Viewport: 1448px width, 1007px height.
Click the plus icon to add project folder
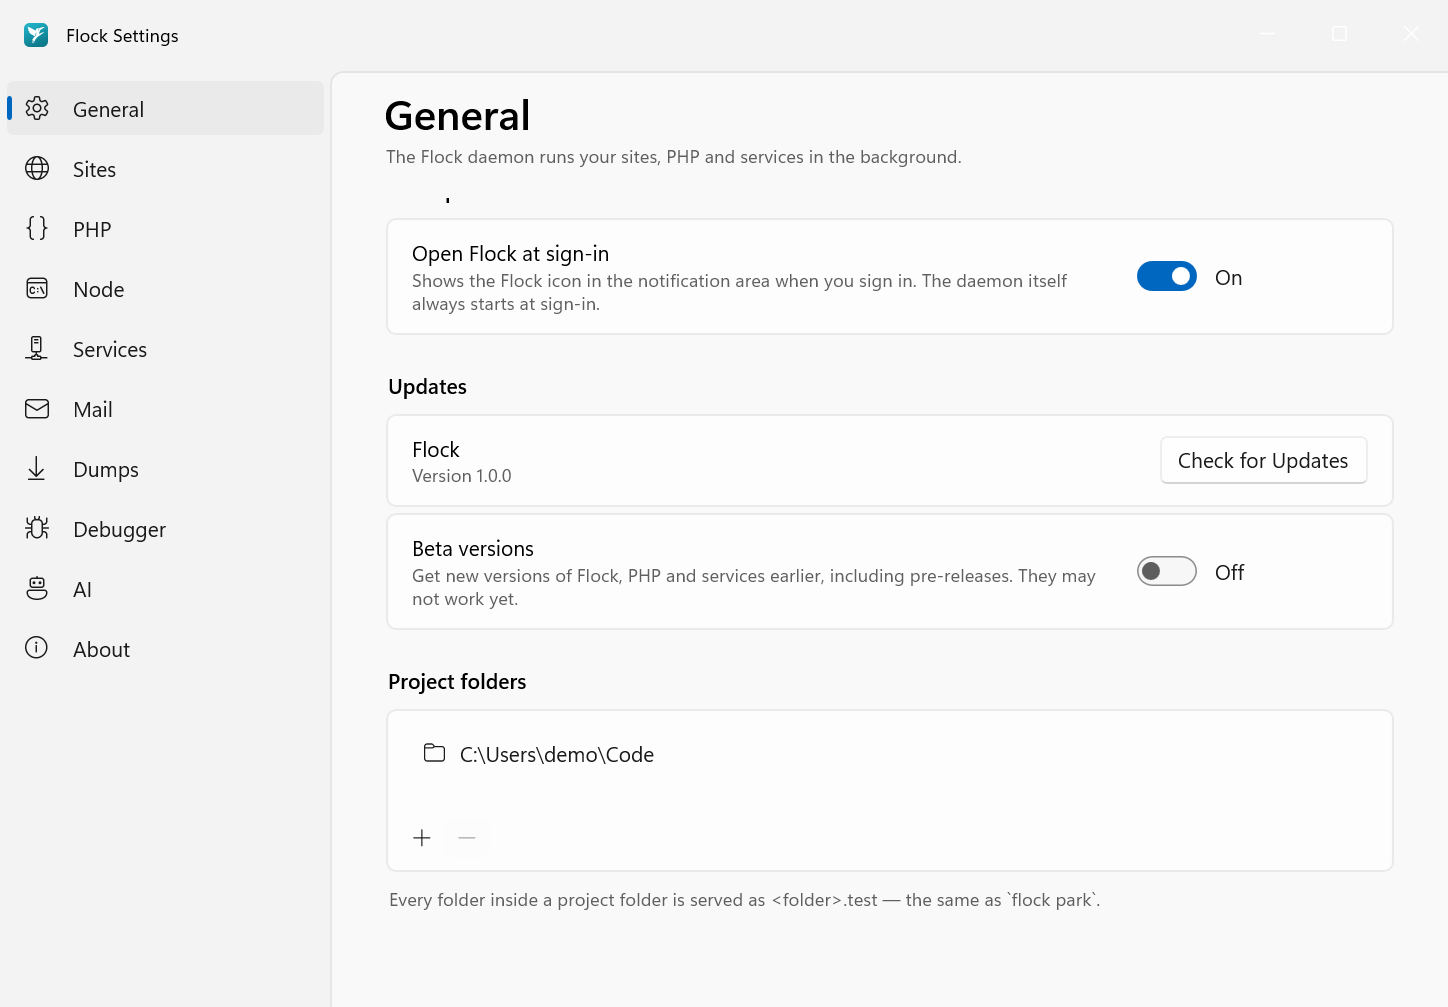point(422,838)
